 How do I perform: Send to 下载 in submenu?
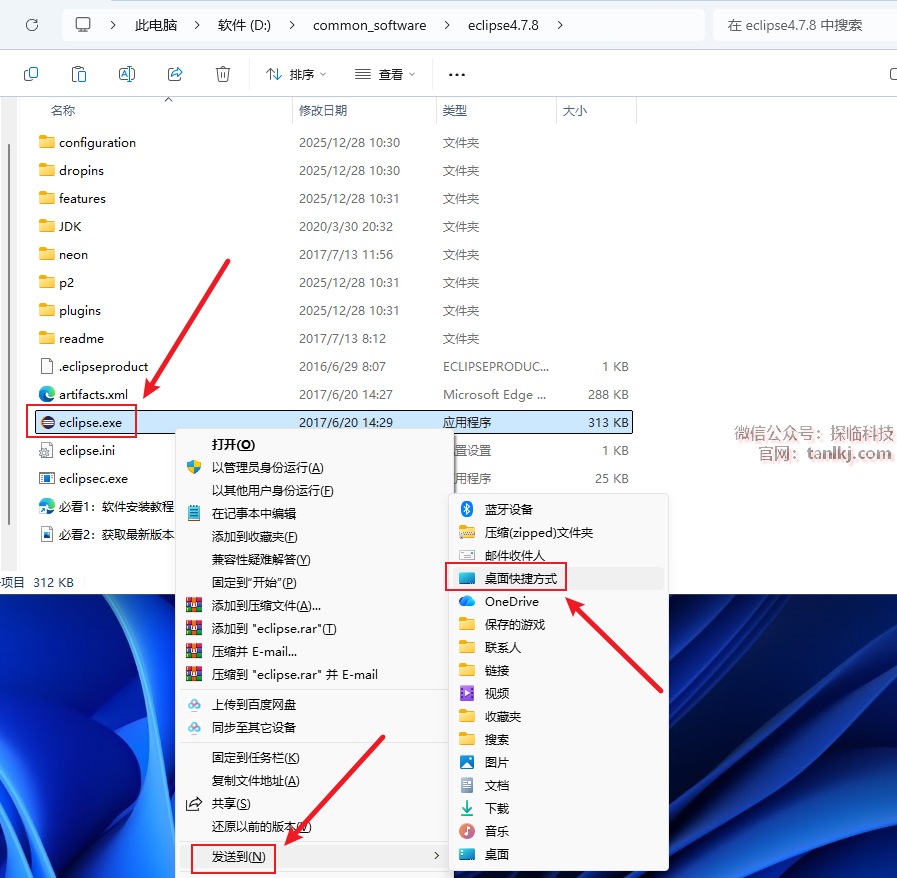click(497, 808)
